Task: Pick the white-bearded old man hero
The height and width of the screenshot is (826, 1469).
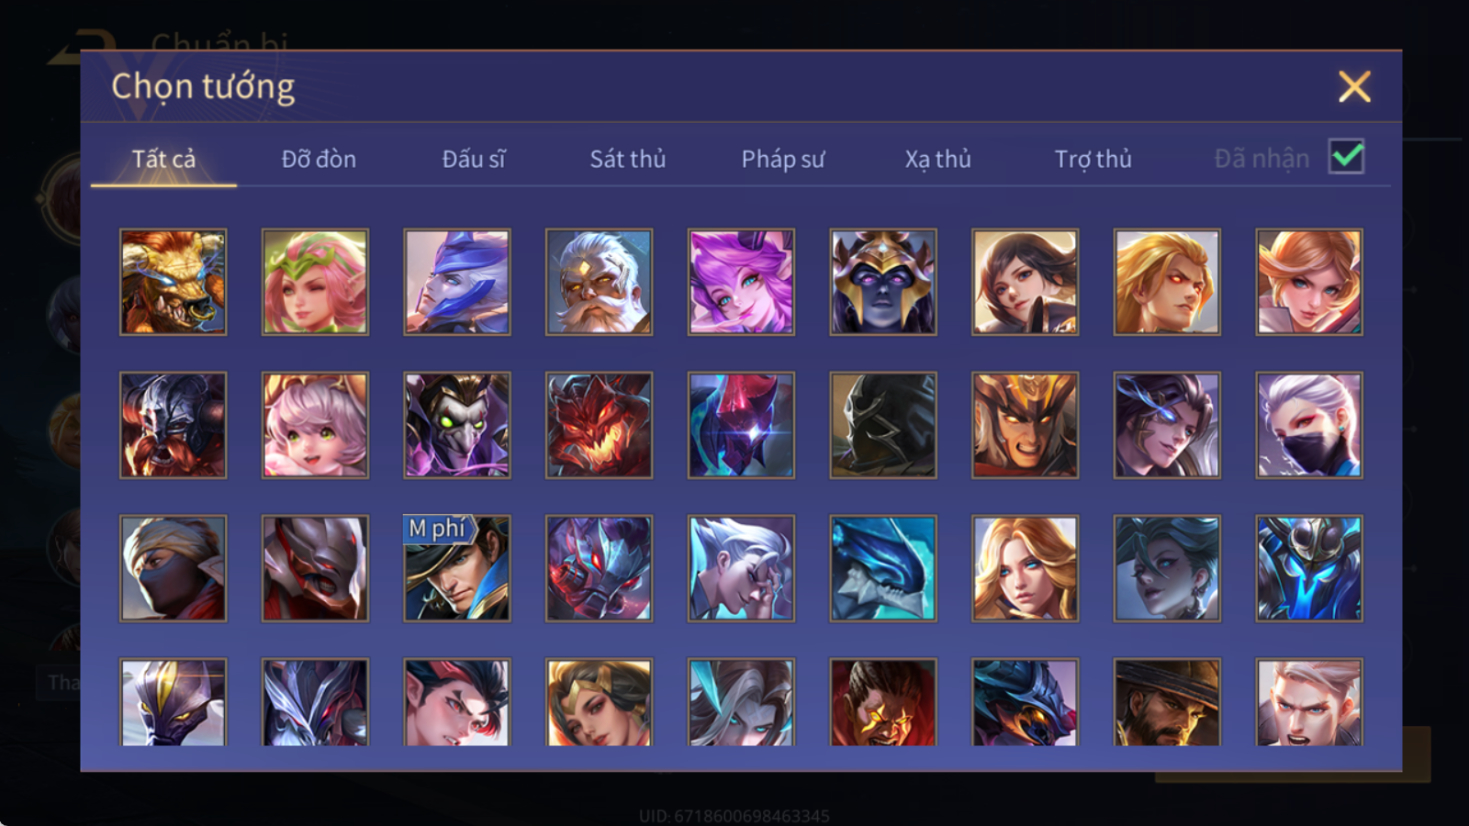Action: coord(599,282)
